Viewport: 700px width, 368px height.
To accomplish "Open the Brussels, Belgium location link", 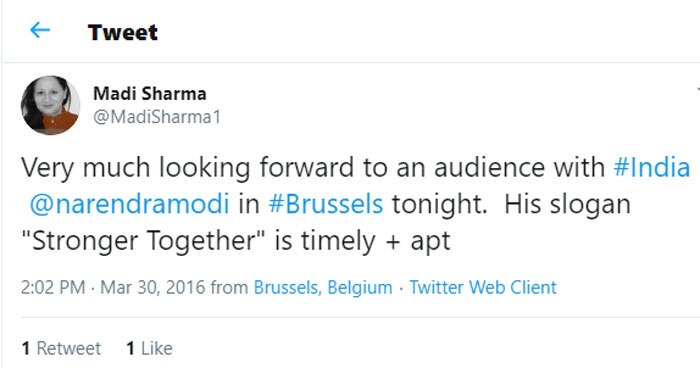I will tap(323, 287).
